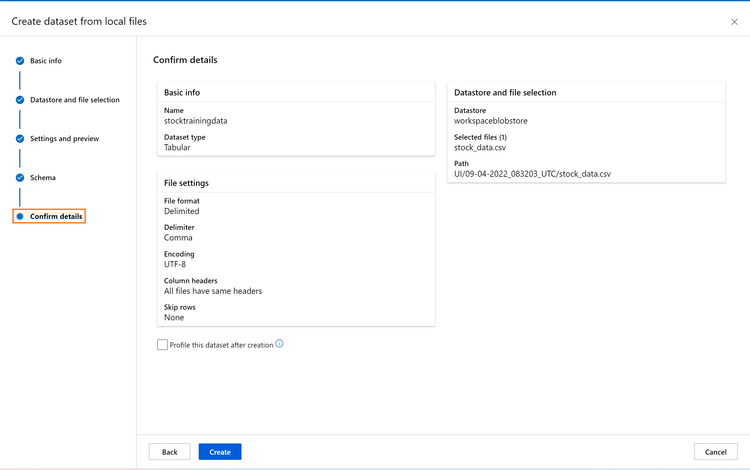Viewport: 750px width, 470px height.
Task: Click the file path ending in stock_data.csv
Action: click(x=532, y=174)
